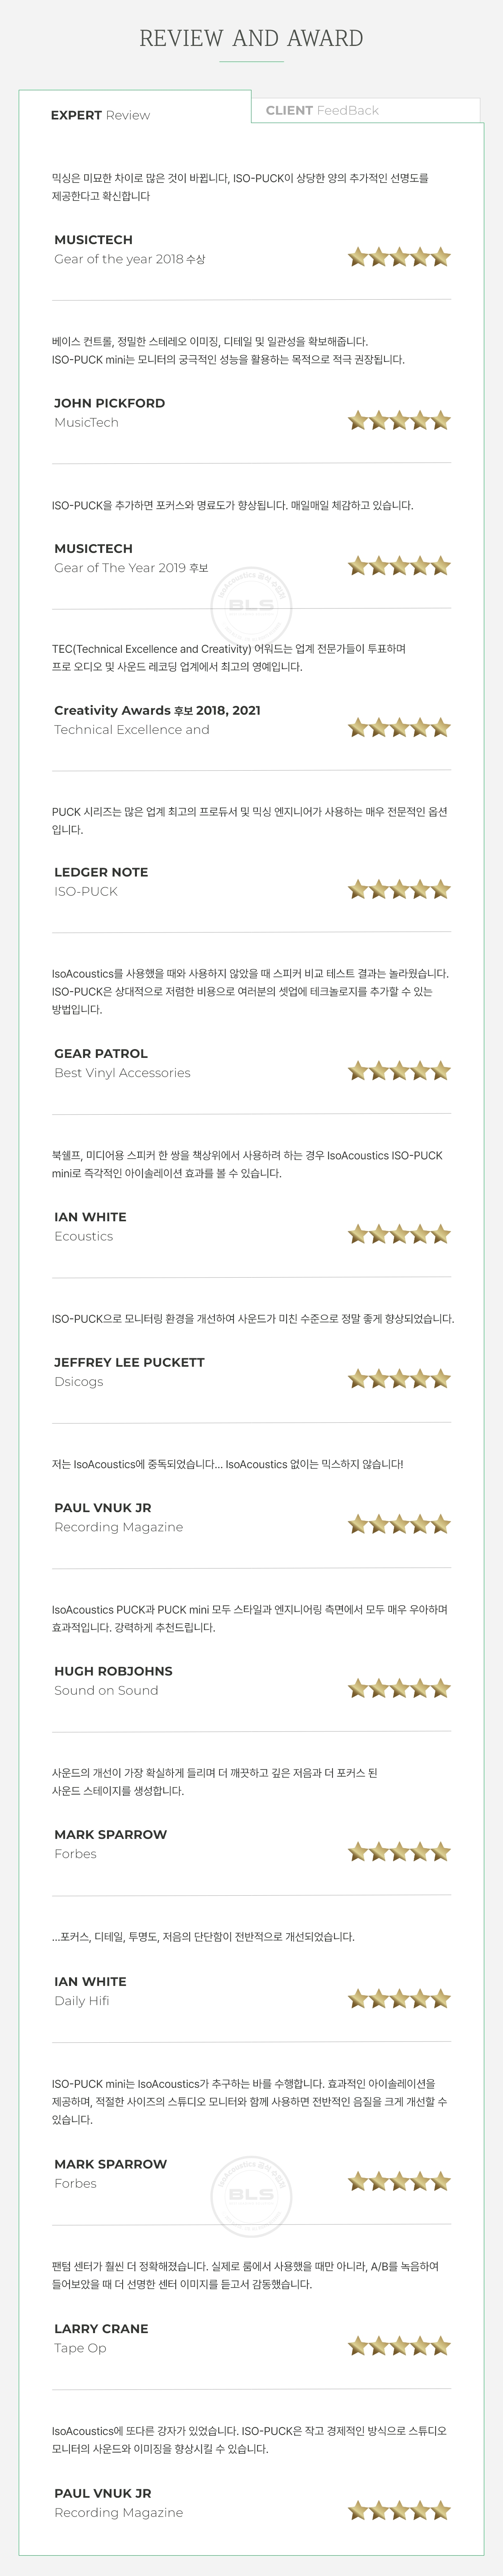Tap the star rating next to Creativity Awards

(x=399, y=728)
